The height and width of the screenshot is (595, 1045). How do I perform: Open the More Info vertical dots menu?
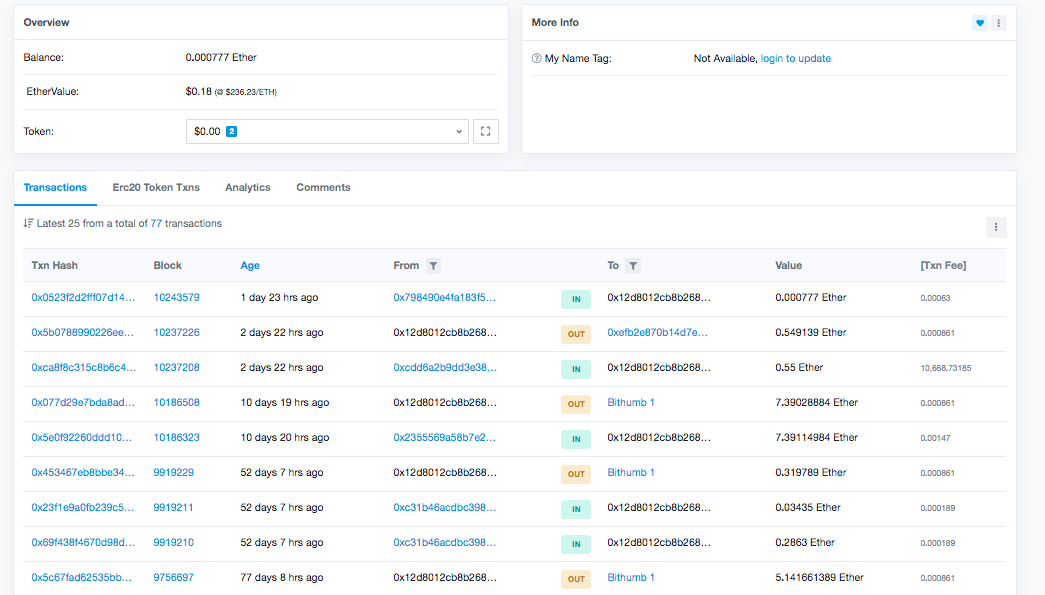998,23
